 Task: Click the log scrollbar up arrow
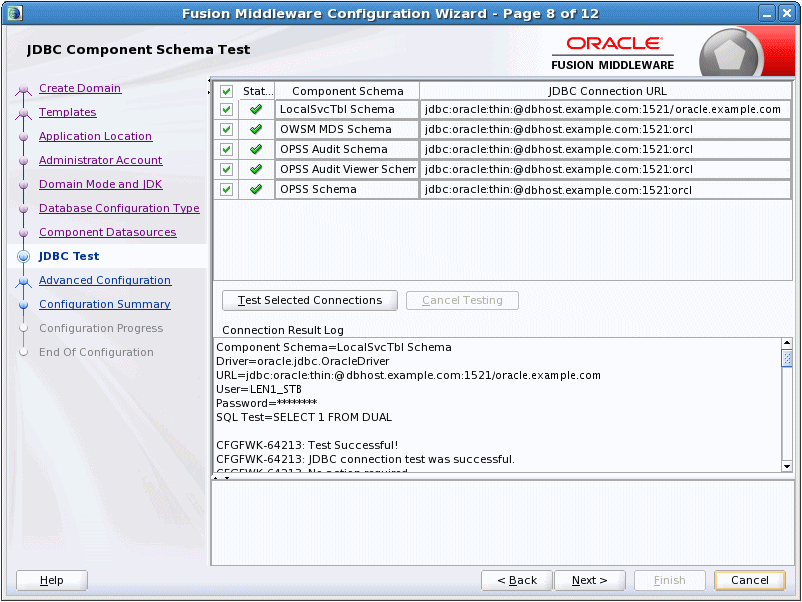pyautogui.click(x=787, y=343)
